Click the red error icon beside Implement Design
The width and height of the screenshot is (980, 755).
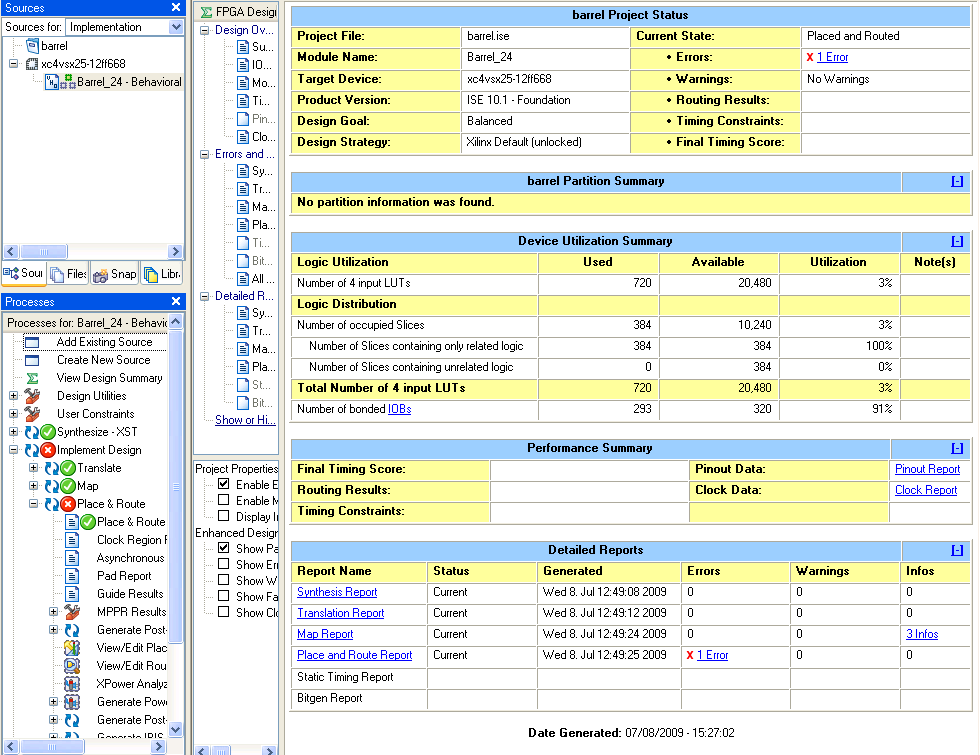pos(48,450)
